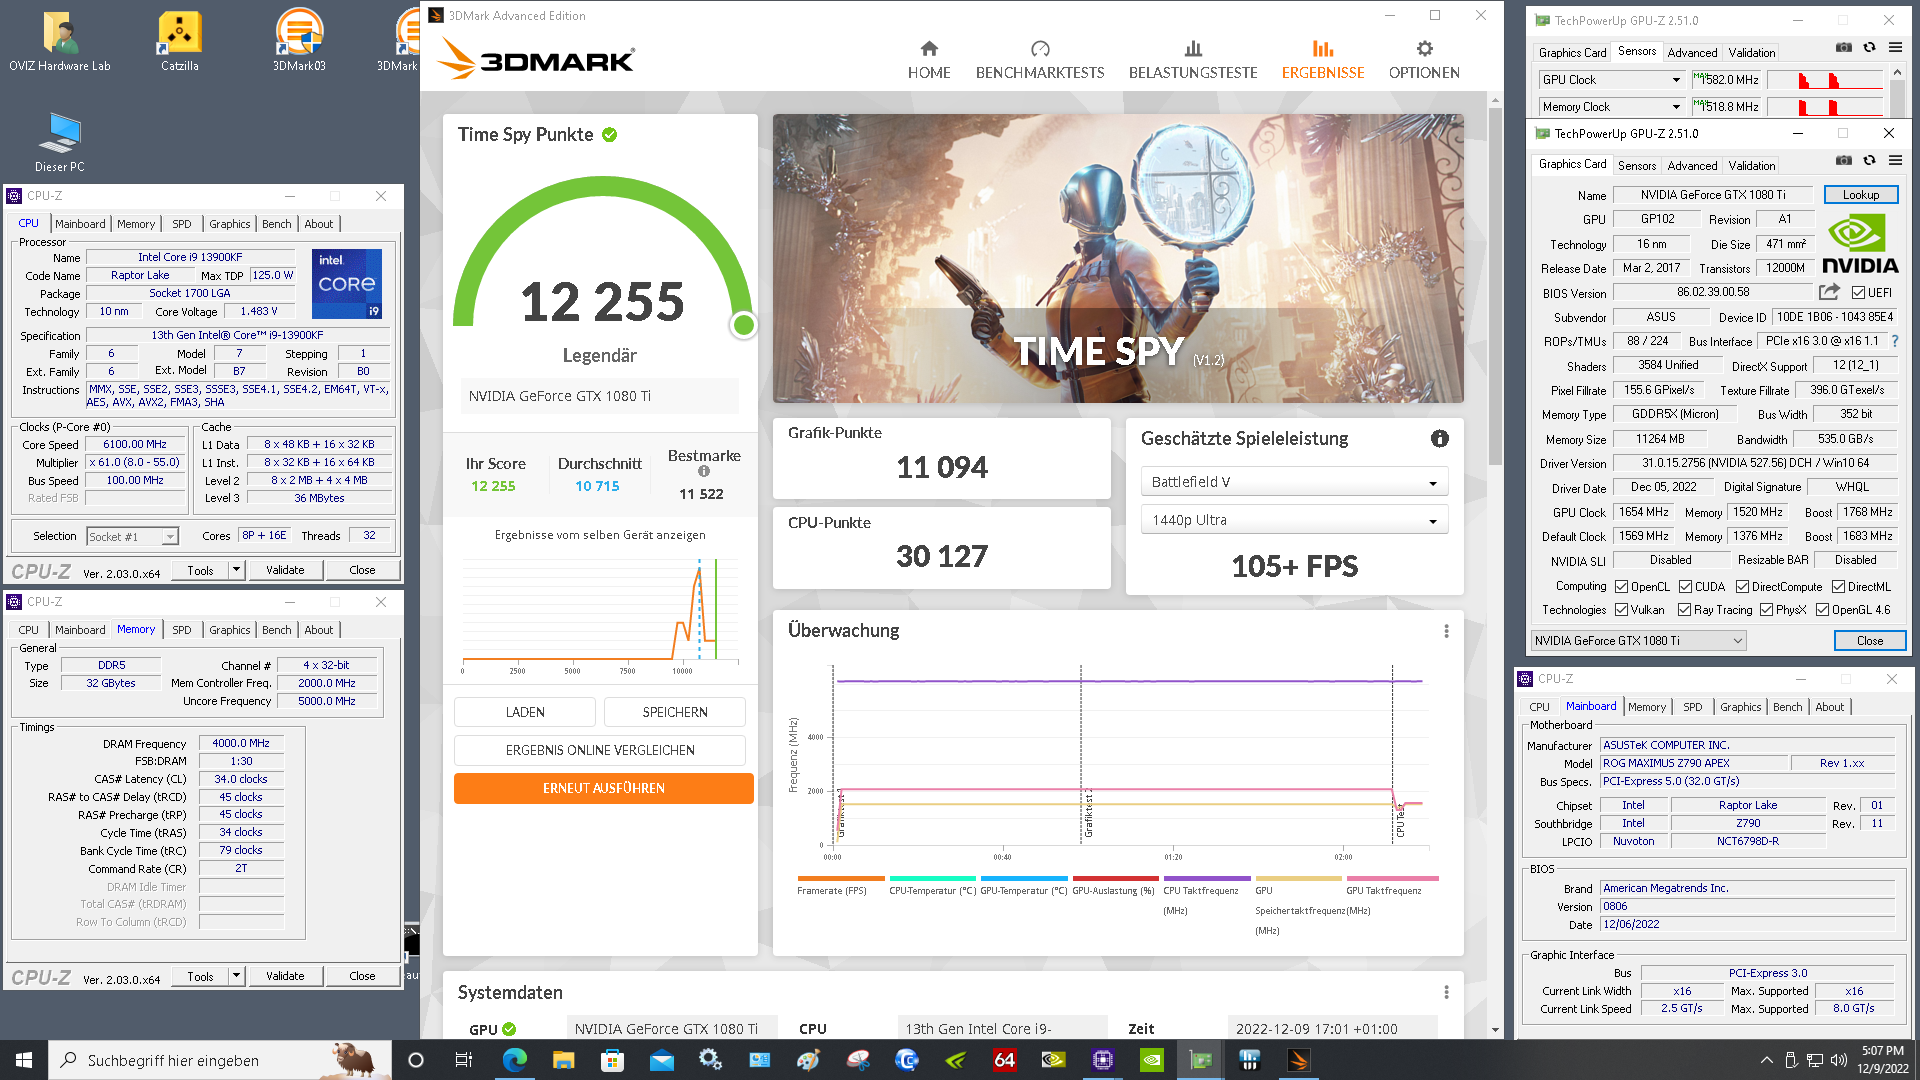Open the OVIZ Hardware Lab desktop icon
The image size is (1920, 1080).
click(60, 42)
